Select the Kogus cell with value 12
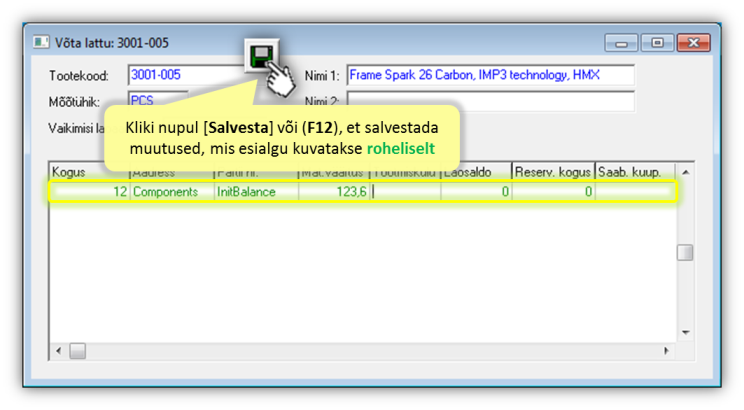 (90, 192)
